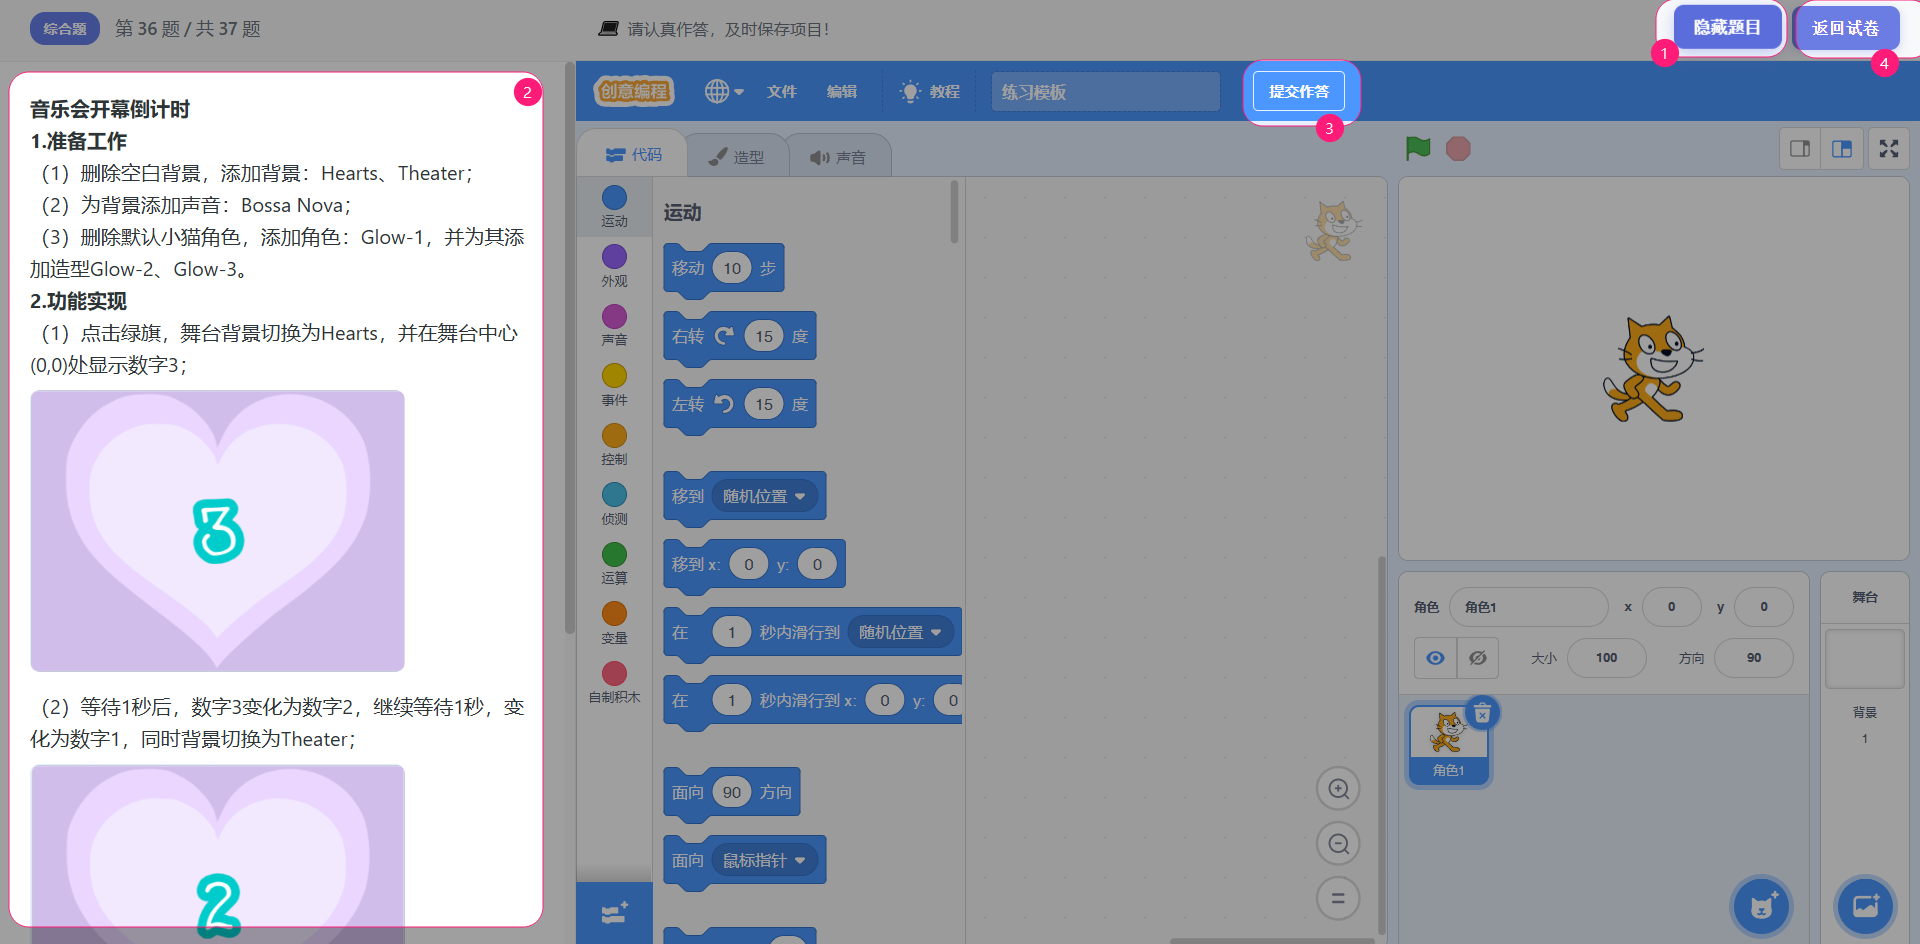Select the 侦测 (Sensing) category
This screenshot has width=1920, height=944.
614,504
